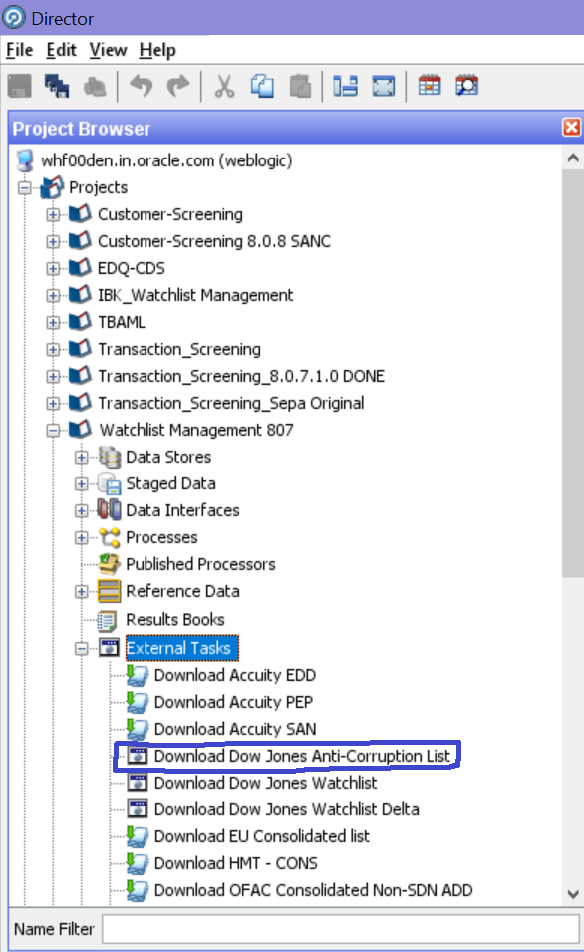Expand the IBK_Watchlist Management project

click(53, 296)
